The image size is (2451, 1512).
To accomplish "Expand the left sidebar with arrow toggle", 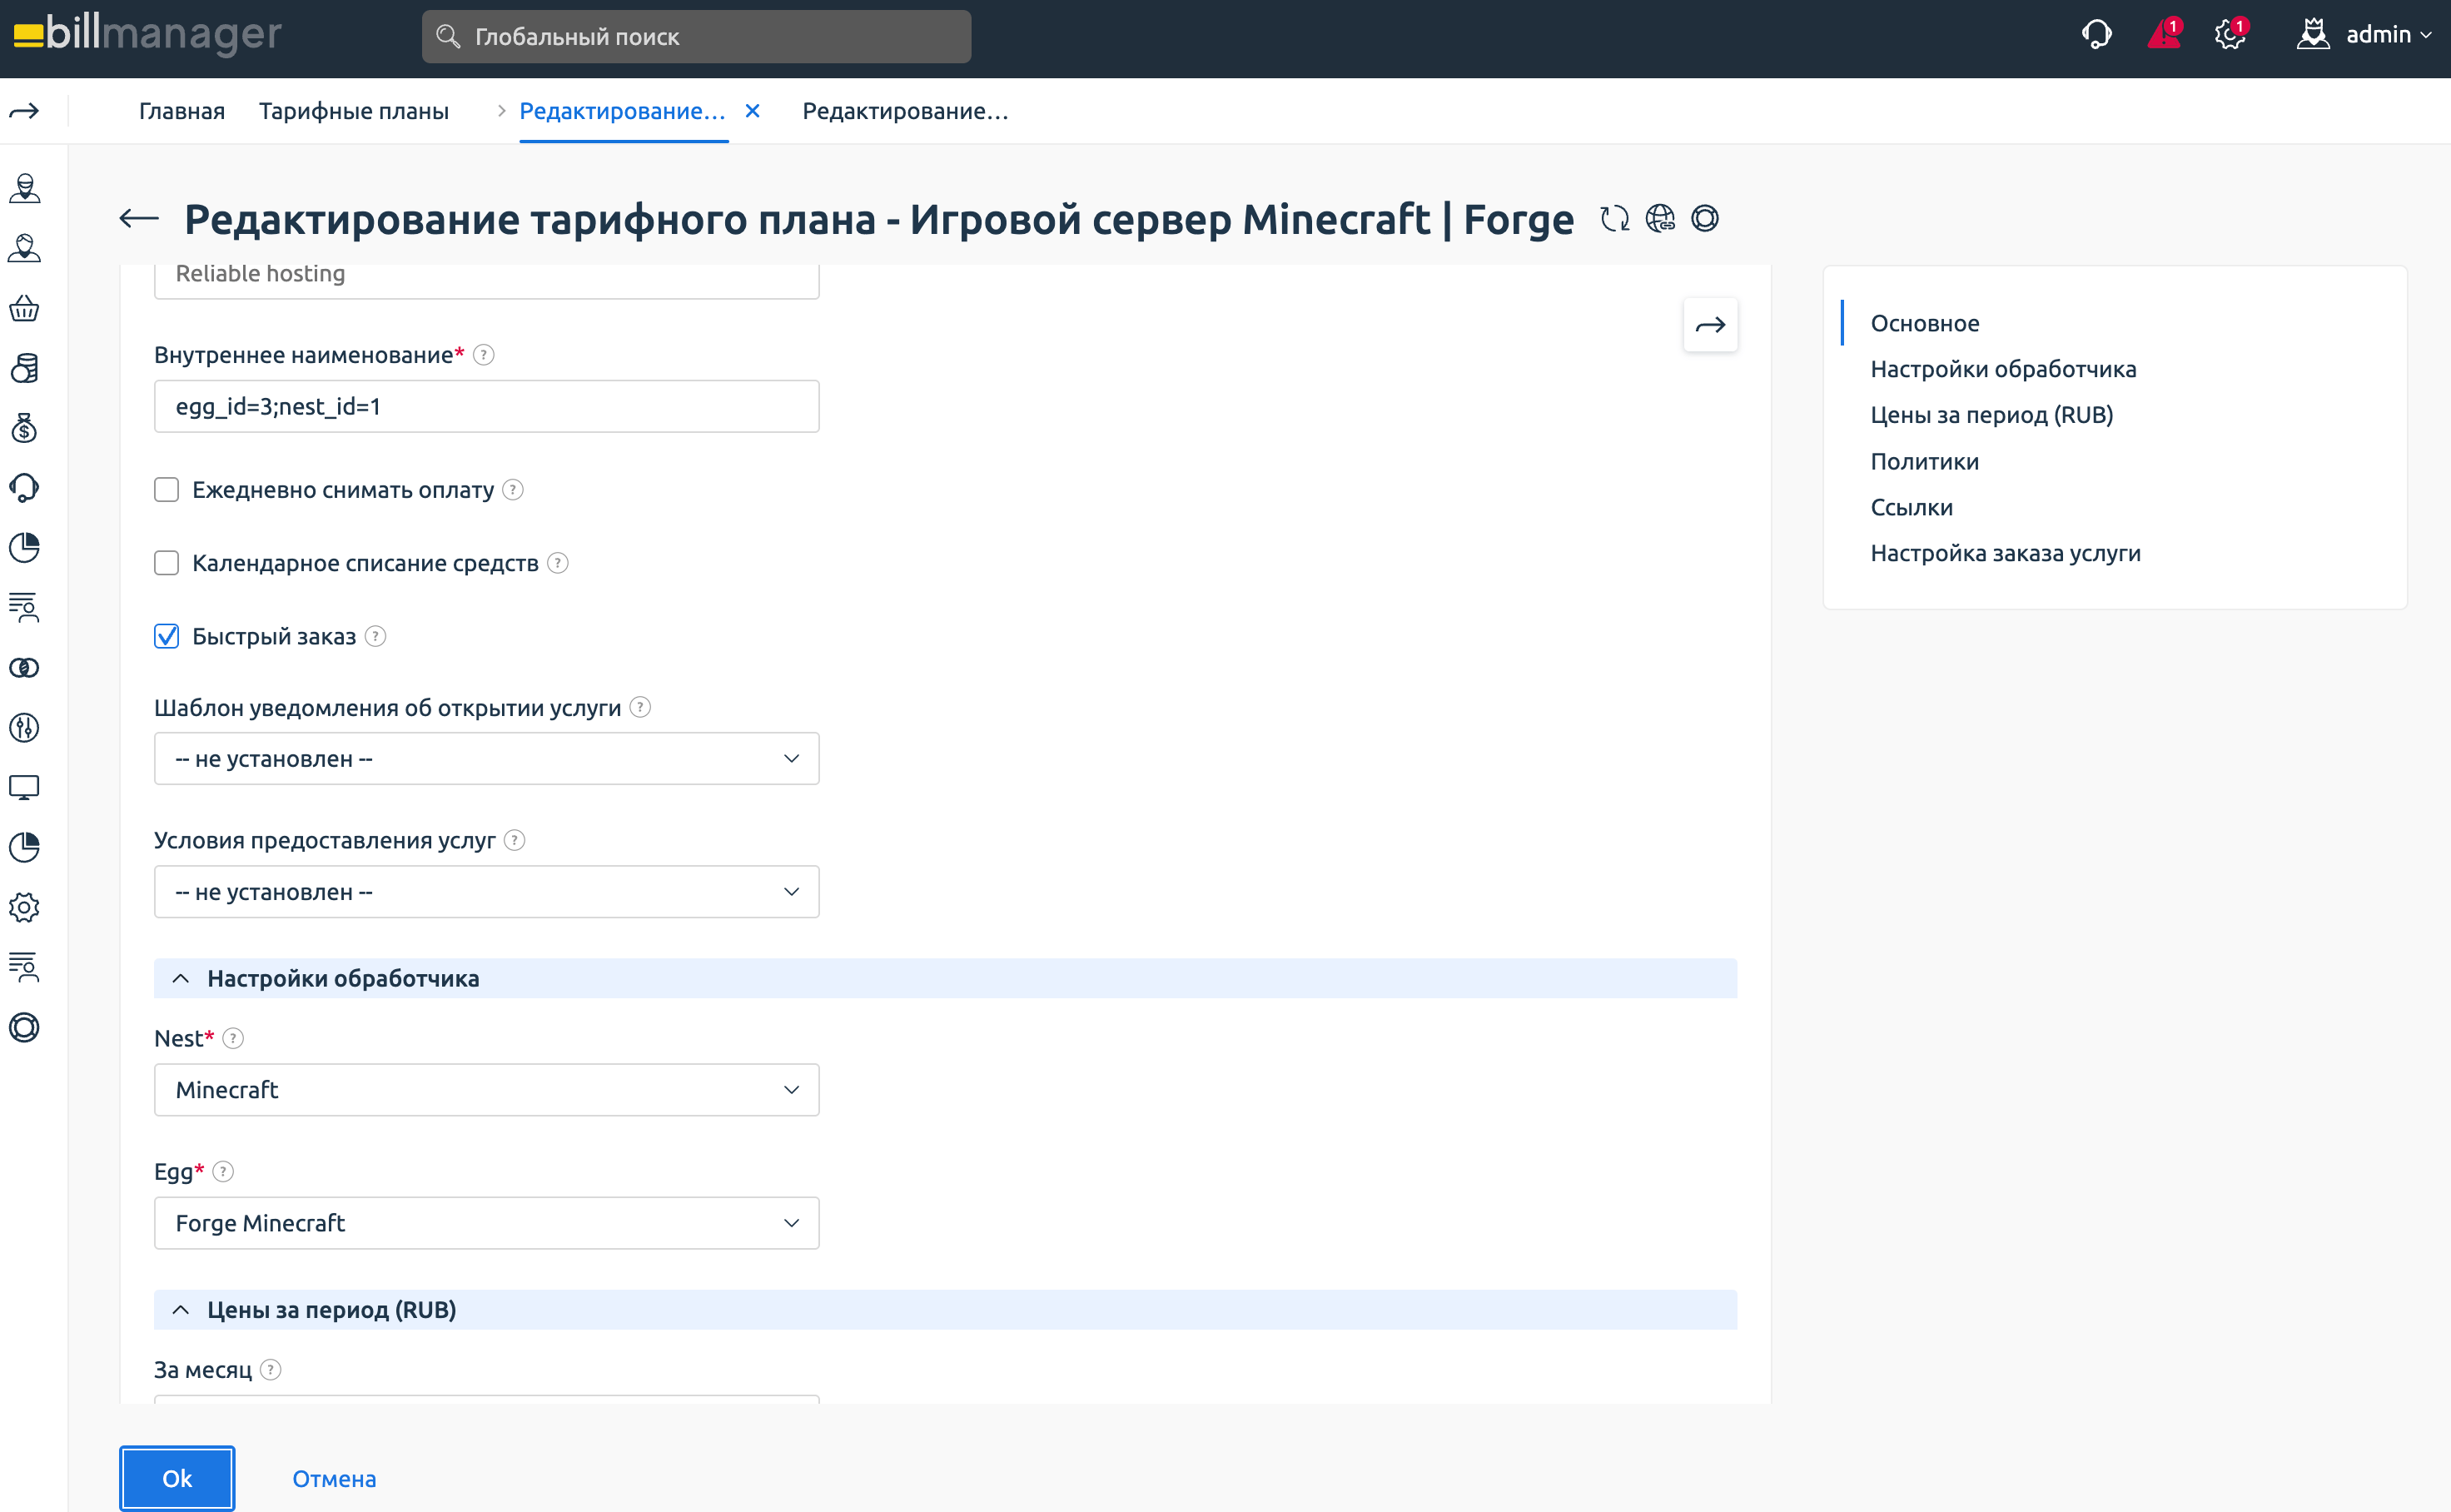I will click(x=25, y=111).
